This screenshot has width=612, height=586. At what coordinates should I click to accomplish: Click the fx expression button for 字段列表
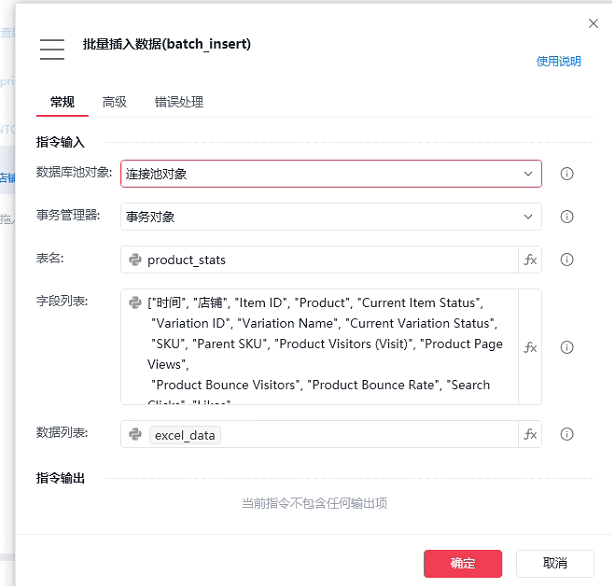[x=530, y=347]
